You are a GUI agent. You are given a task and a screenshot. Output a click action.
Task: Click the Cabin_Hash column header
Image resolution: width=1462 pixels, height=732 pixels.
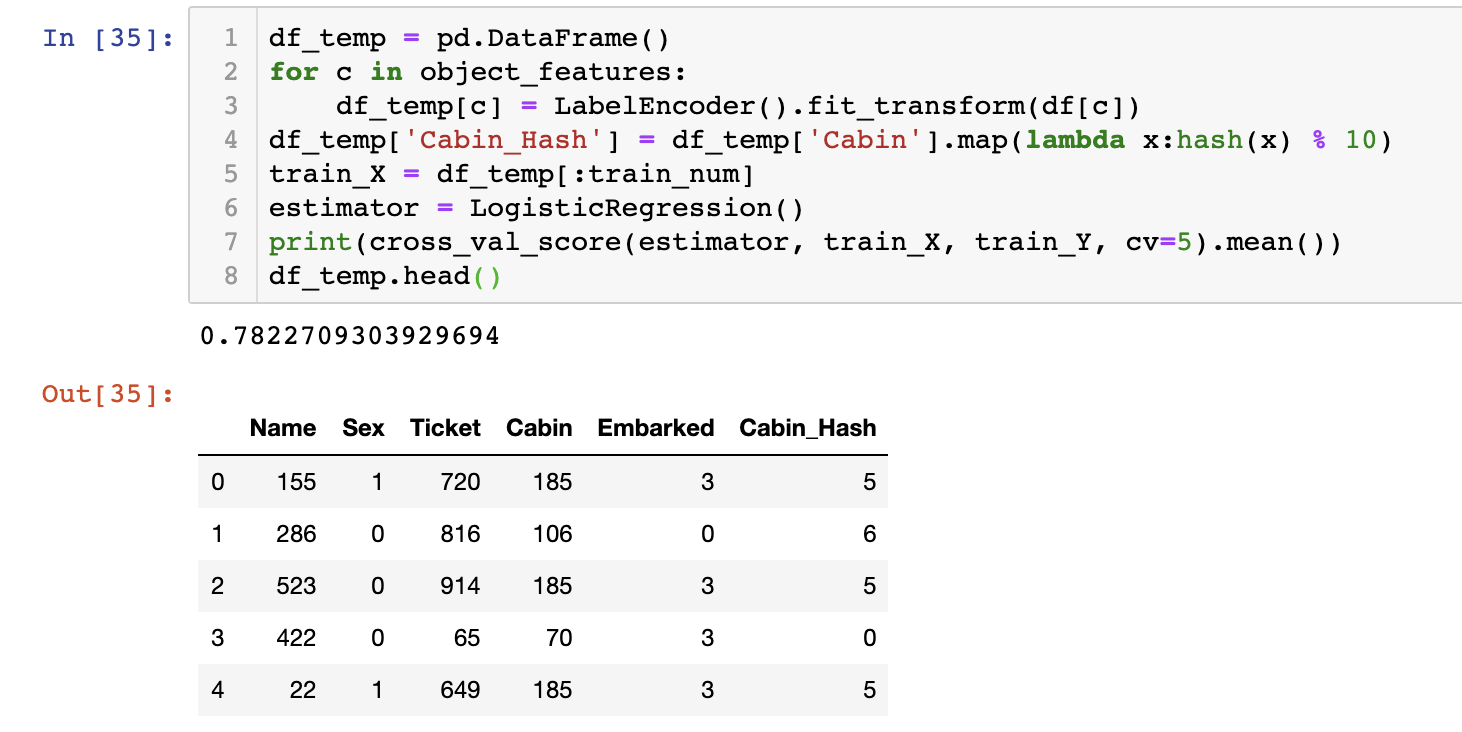pos(808,428)
